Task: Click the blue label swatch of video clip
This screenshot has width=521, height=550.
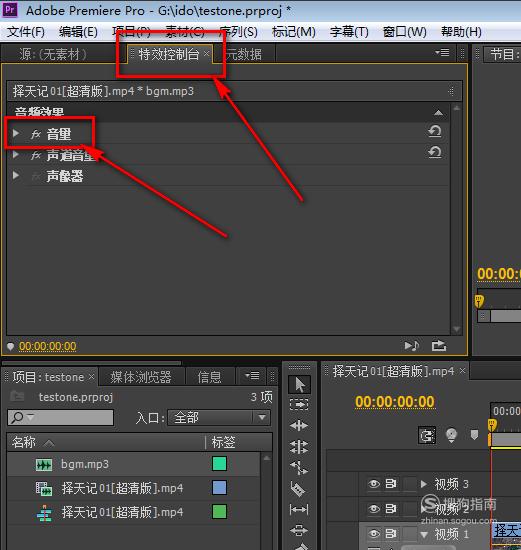Action: tap(219, 488)
